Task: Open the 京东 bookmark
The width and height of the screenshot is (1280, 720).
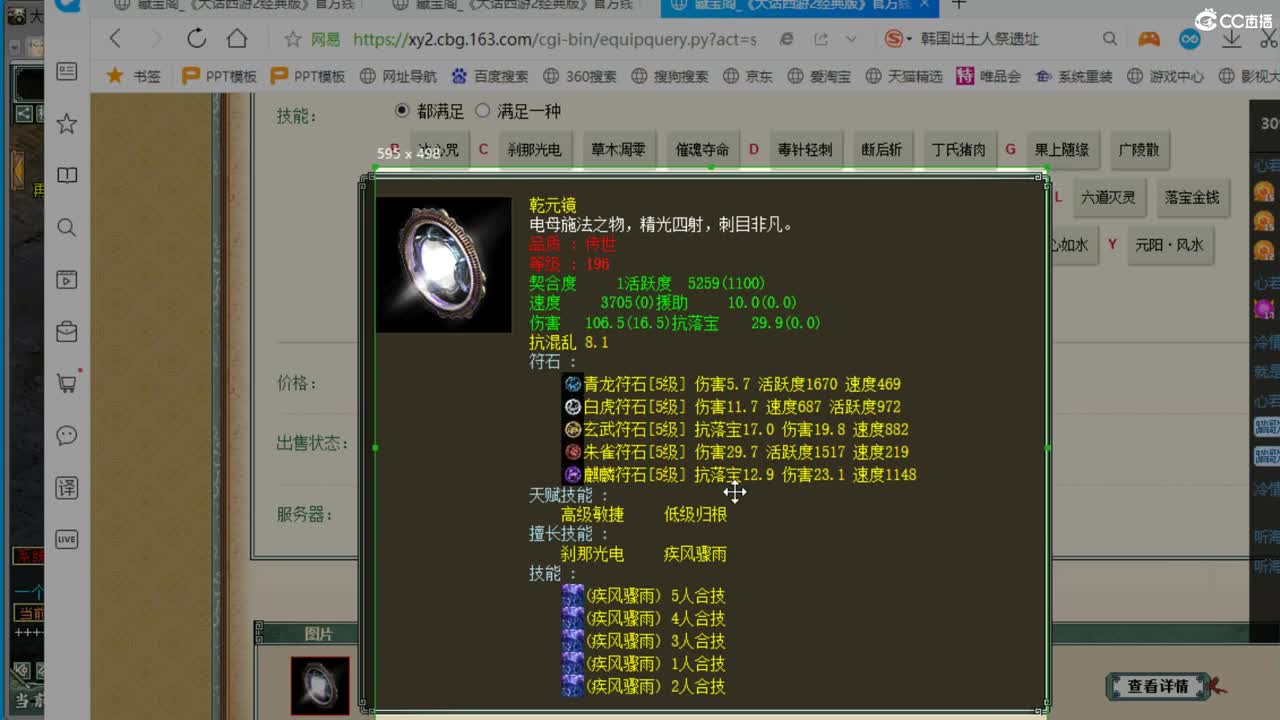Action: pyautogui.click(x=747, y=76)
